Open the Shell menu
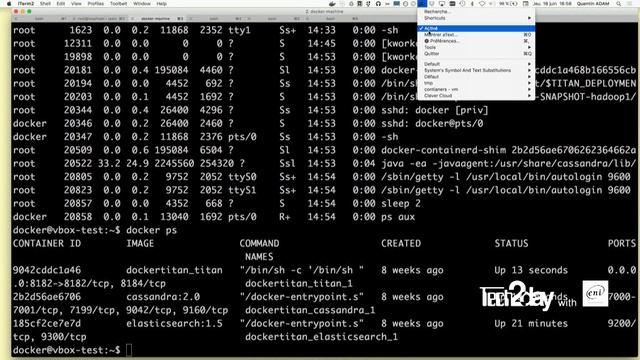This screenshot has height=360, width=640. (45, 4)
